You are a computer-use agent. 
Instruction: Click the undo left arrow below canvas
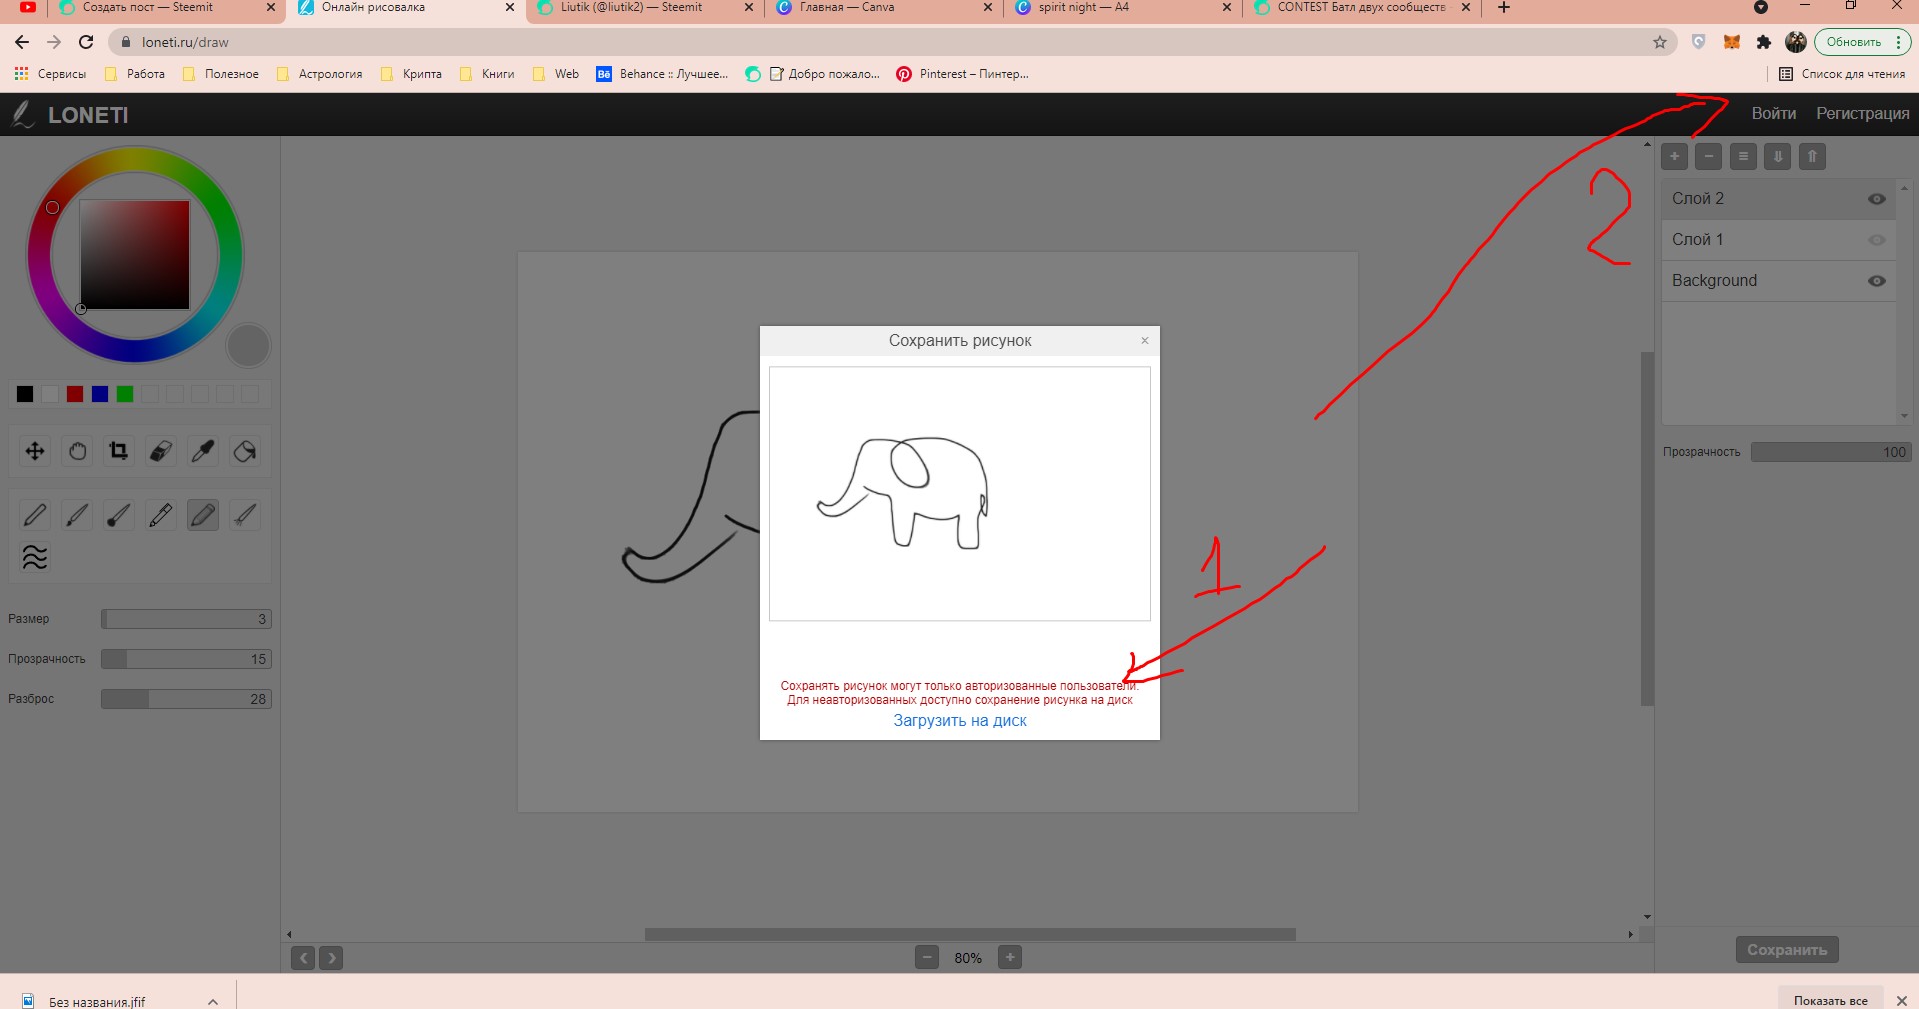coord(303,958)
